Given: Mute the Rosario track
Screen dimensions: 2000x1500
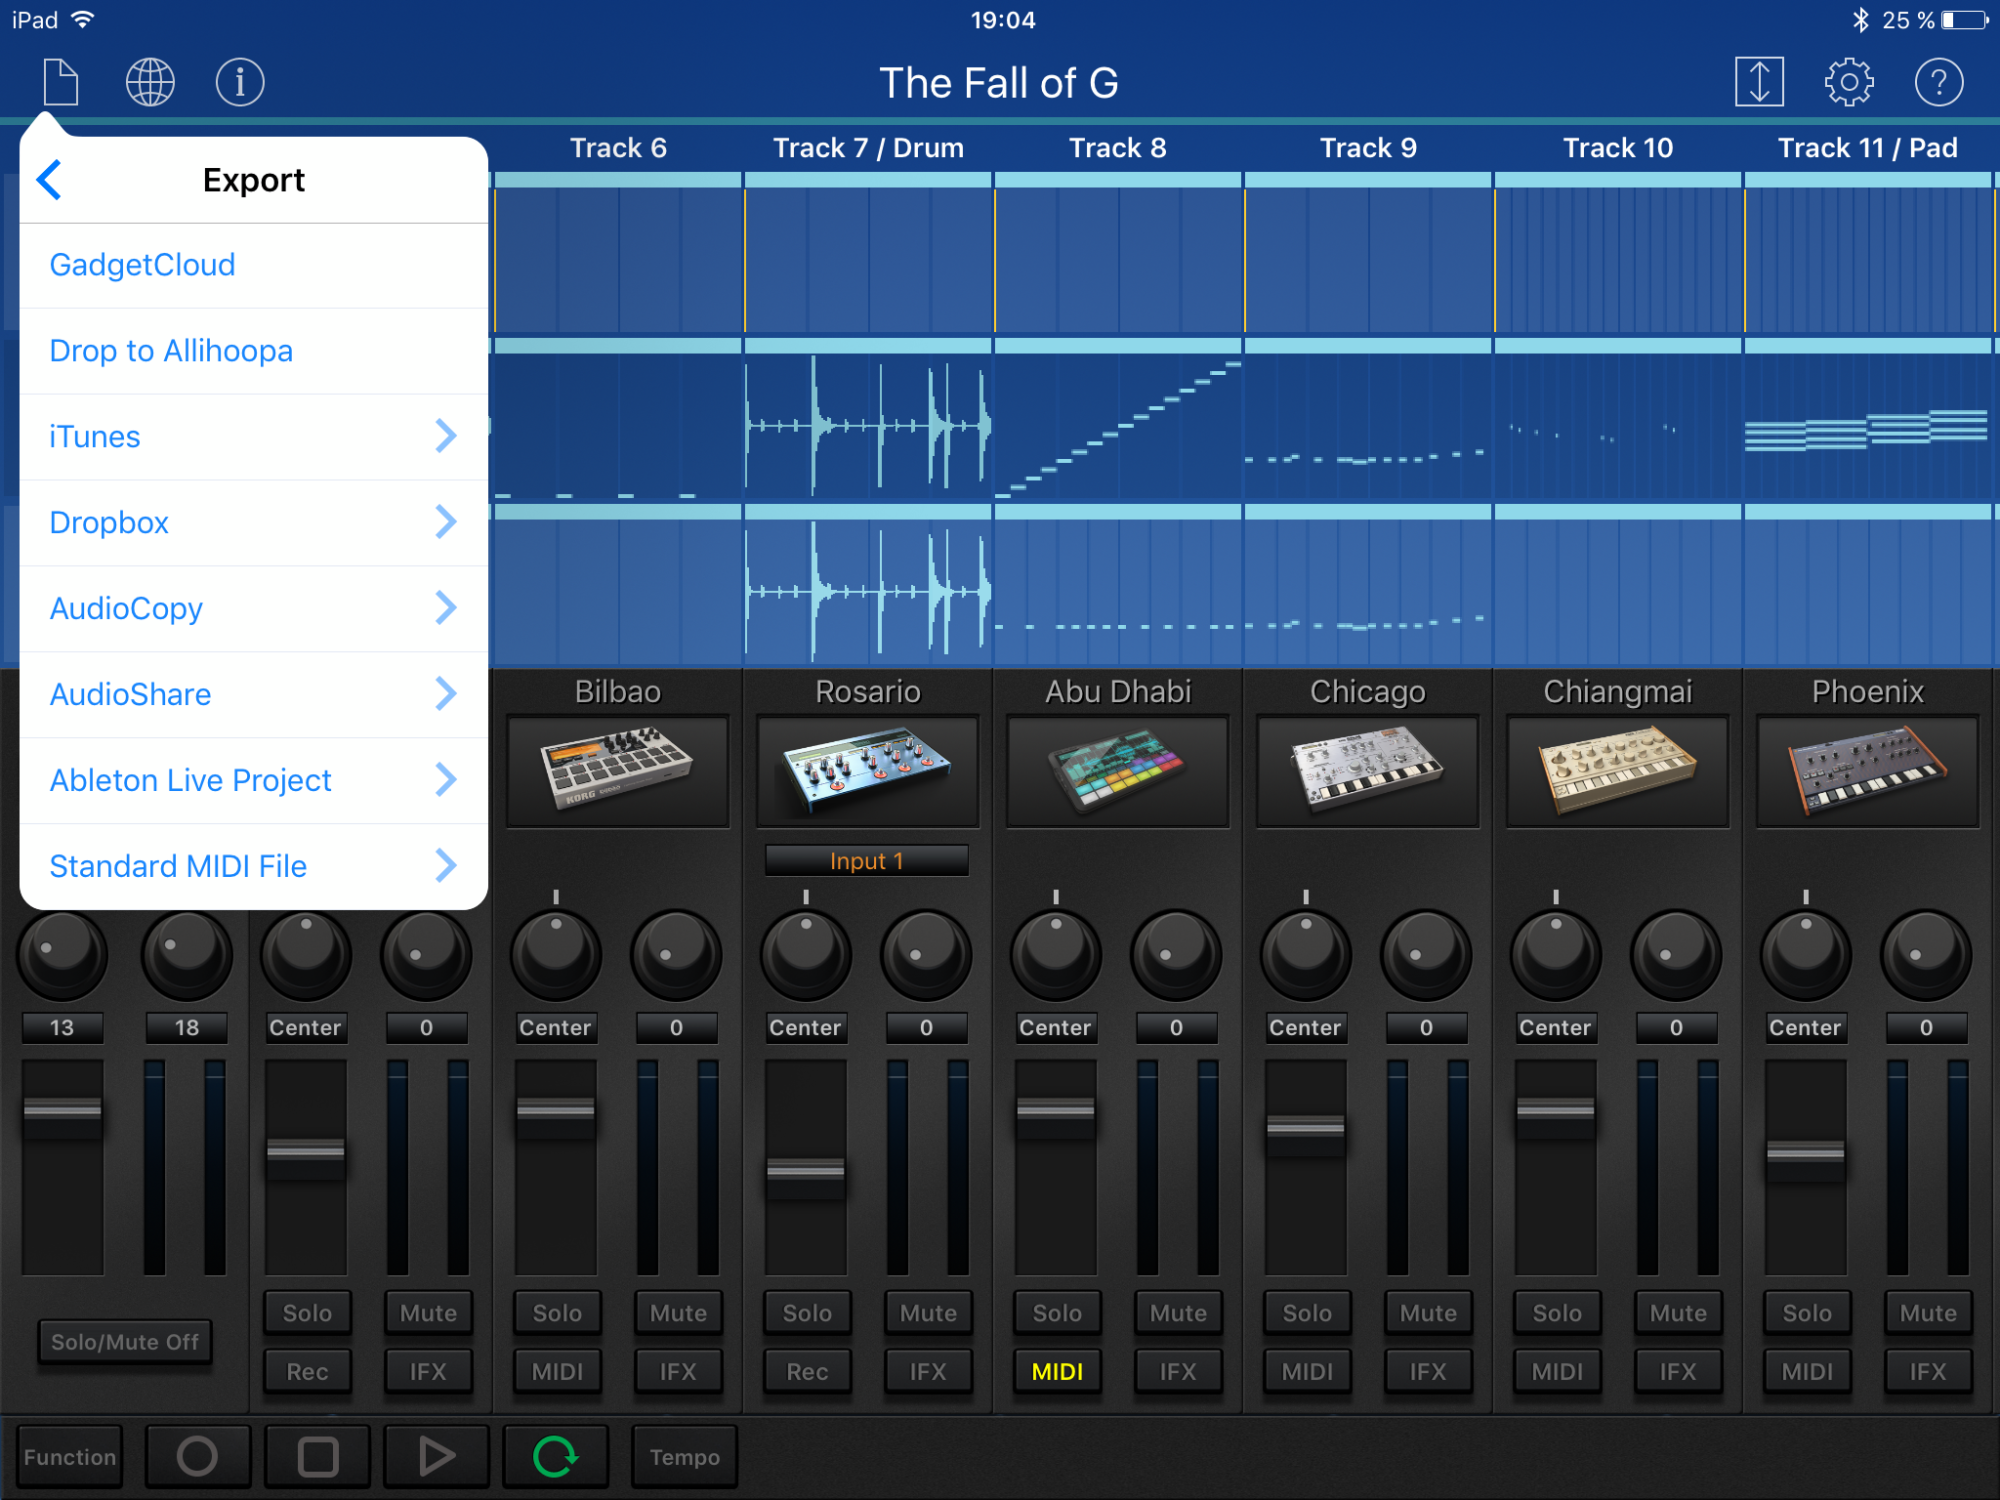Looking at the screenshot, I should 927,1313.
